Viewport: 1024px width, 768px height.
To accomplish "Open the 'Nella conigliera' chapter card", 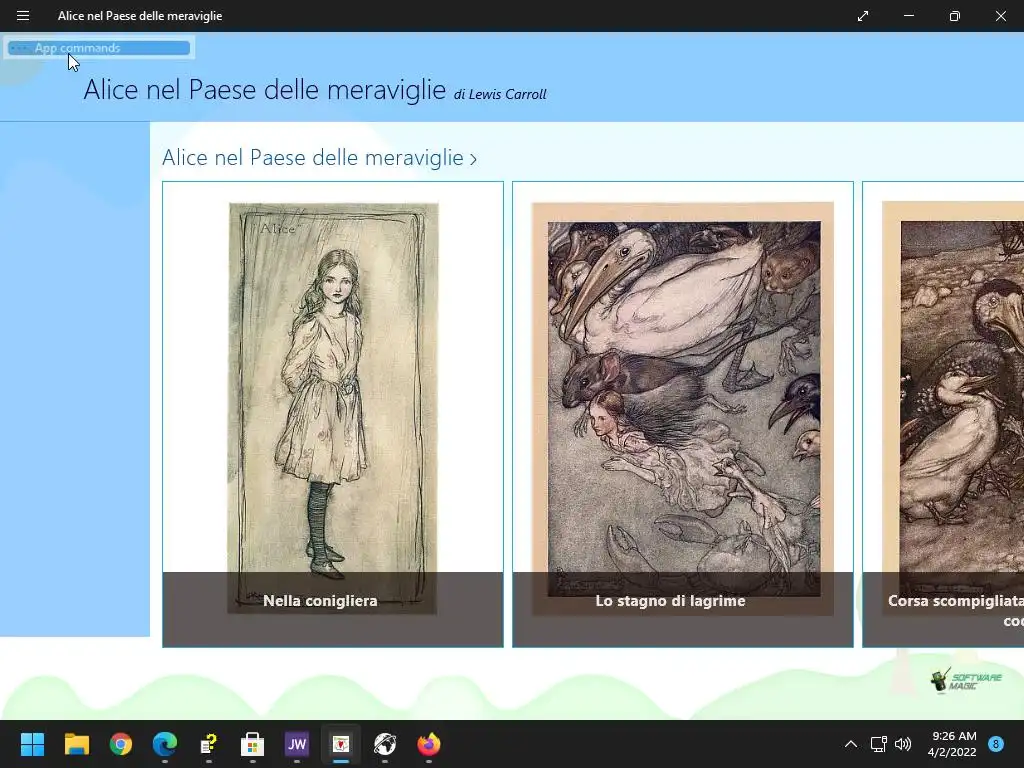I will 332,414.
